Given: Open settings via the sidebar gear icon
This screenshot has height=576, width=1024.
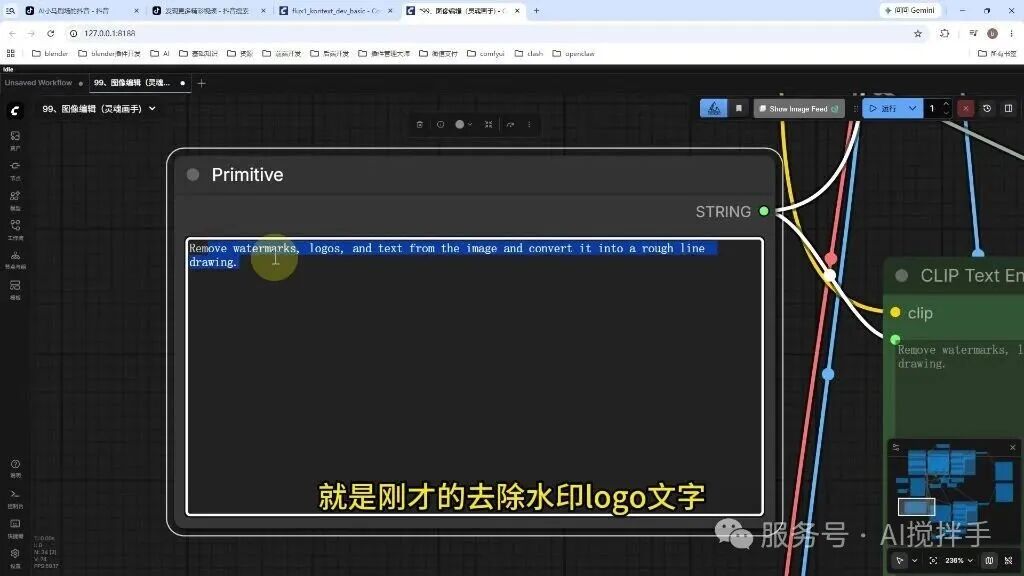Looking at the screenshot, I should pyautogui.click(x=15, y=557).
